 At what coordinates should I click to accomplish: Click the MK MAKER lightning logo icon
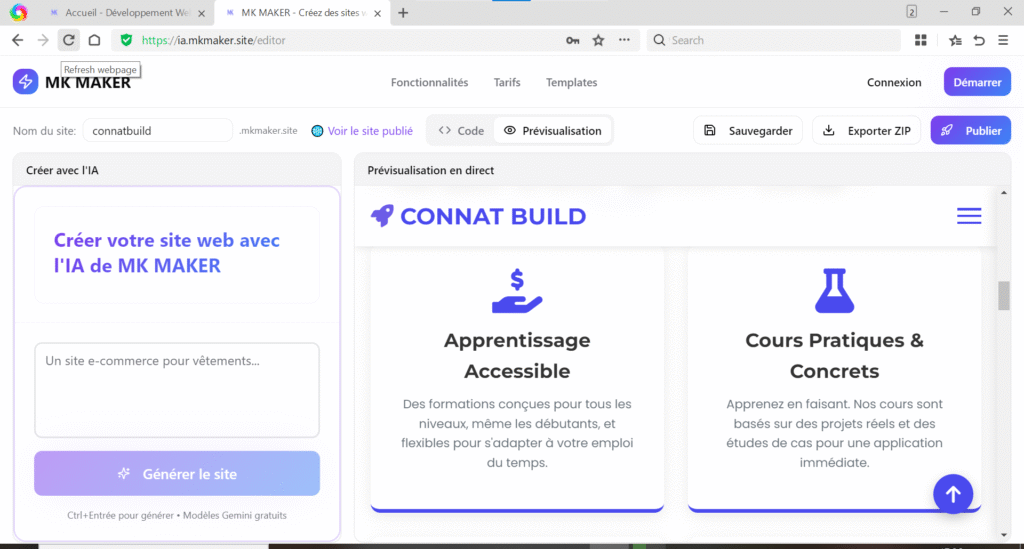(25, 82)
